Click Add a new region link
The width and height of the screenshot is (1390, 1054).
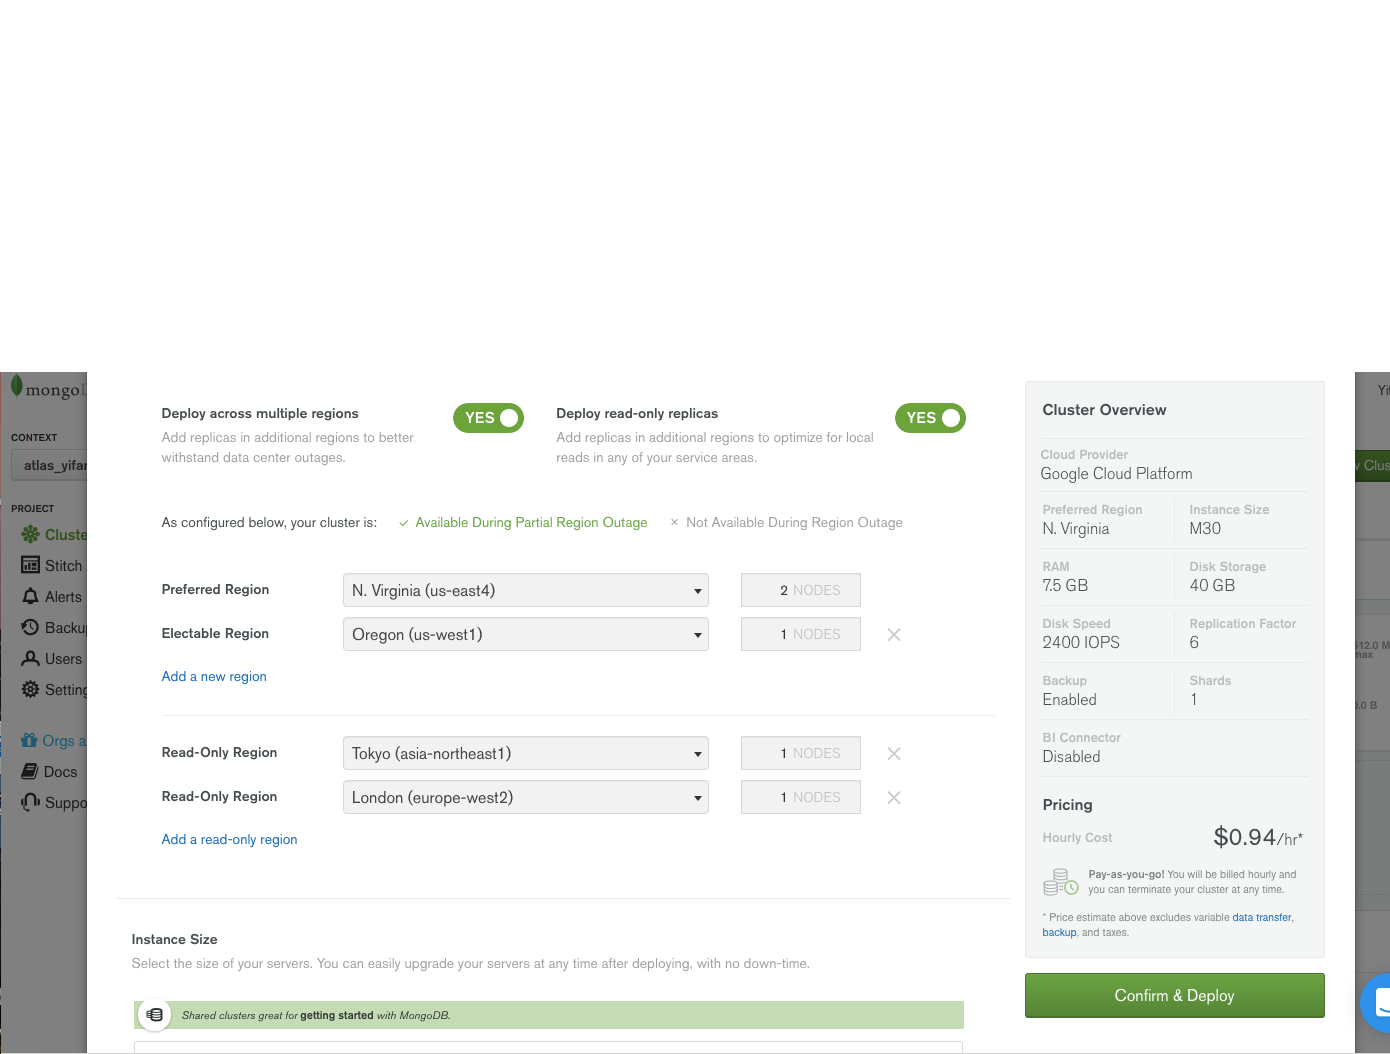point(214,676)
